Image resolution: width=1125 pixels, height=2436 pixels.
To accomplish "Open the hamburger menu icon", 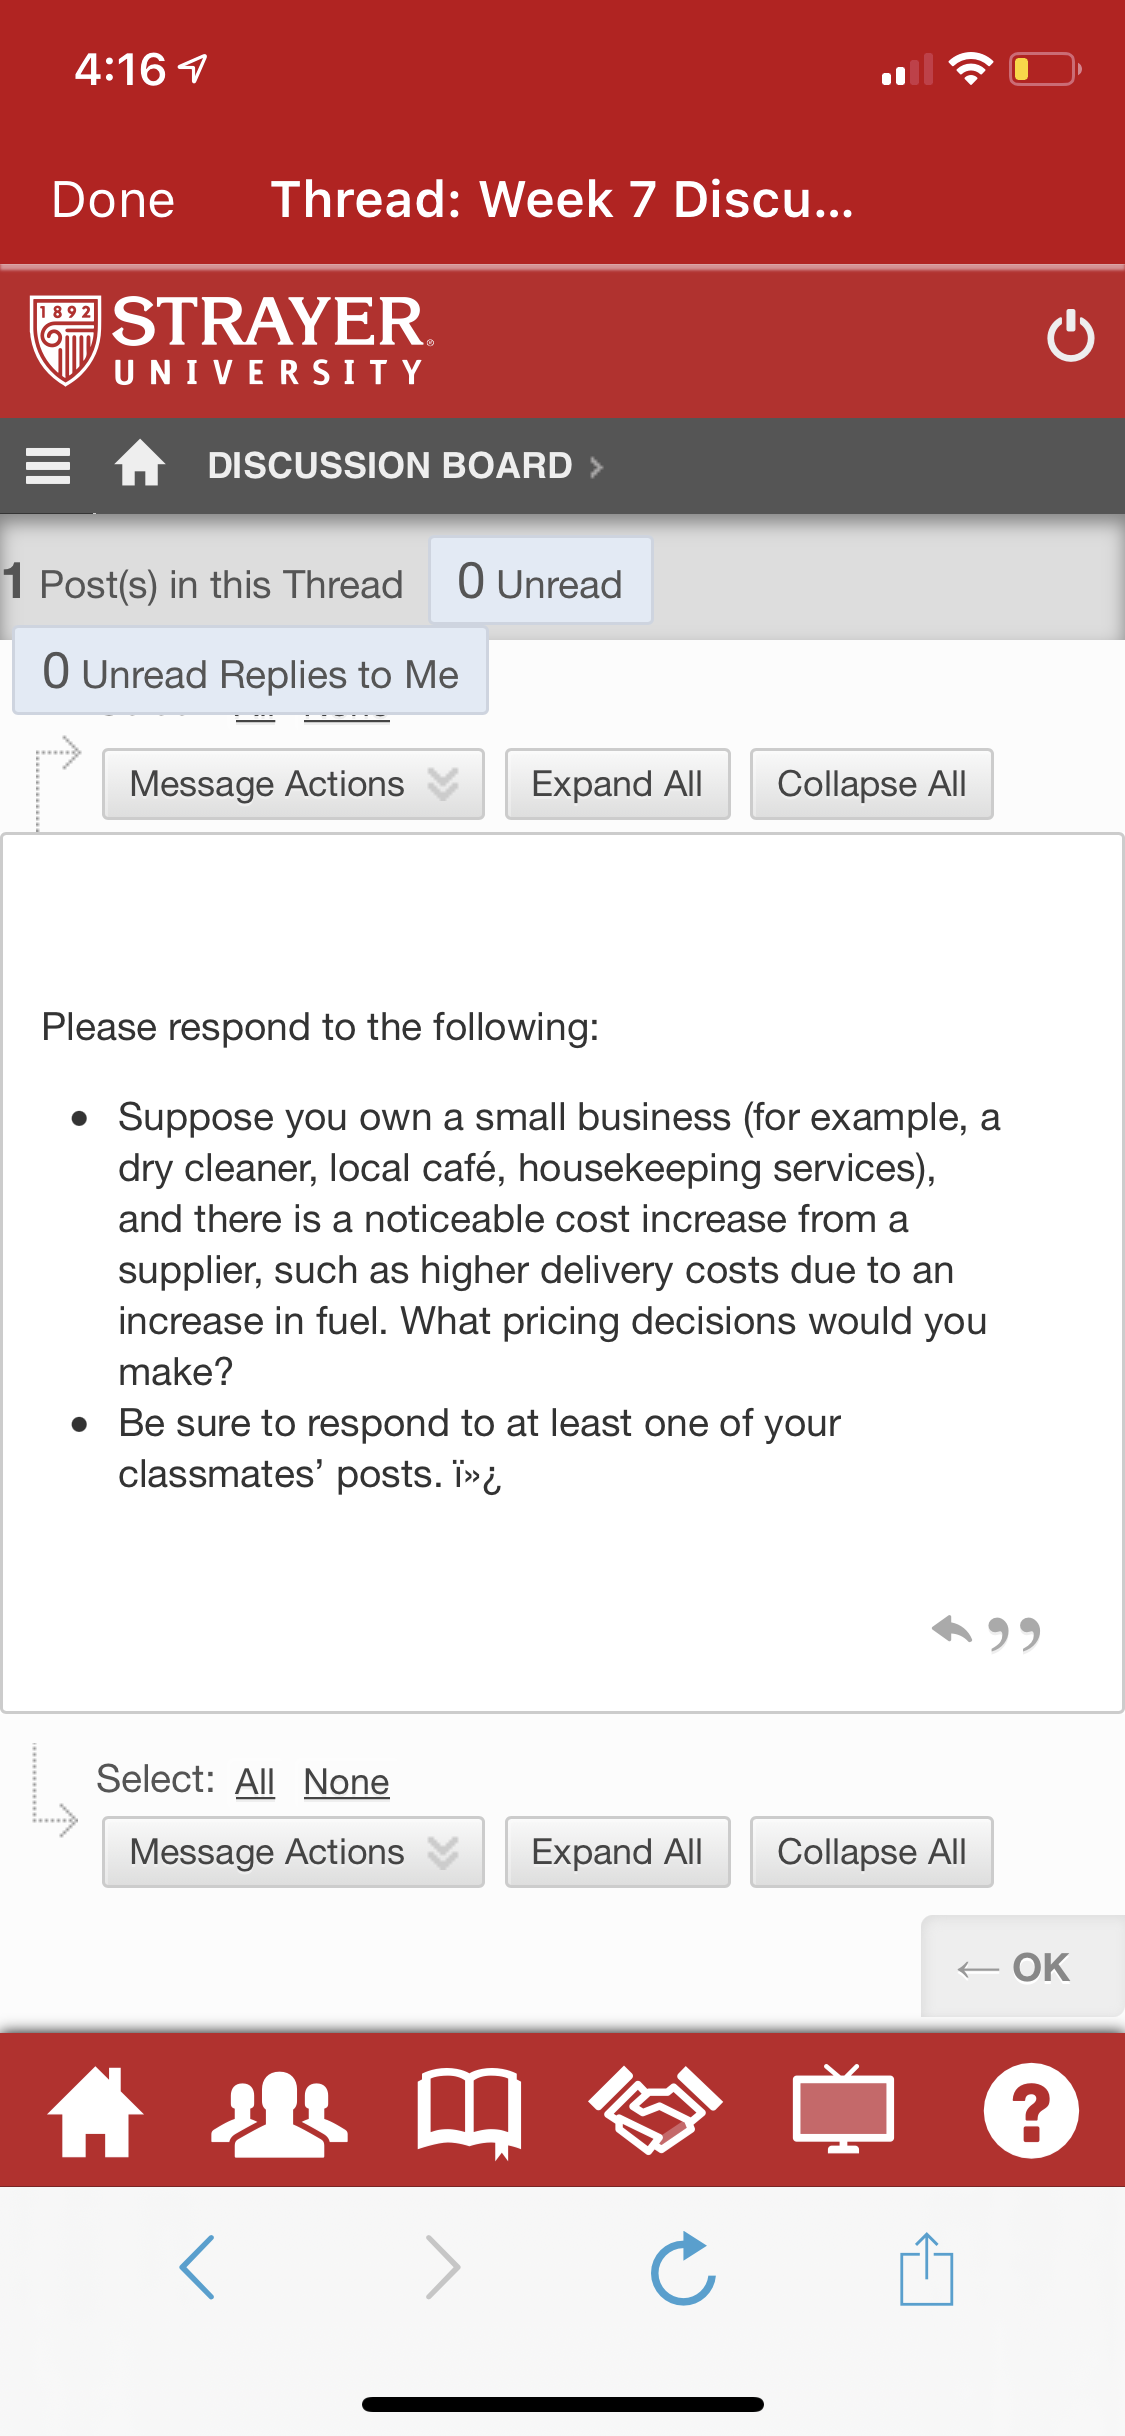I will pyautogui.click(x=47, y=466).
